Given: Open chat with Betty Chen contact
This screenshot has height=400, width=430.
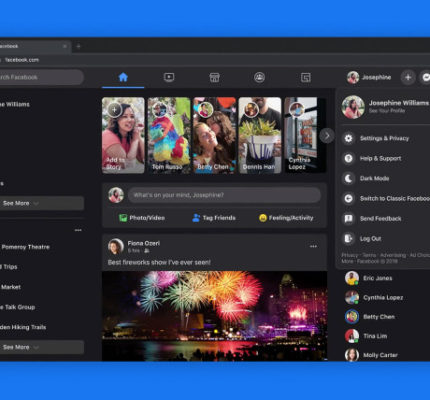Looking at the screenshot, I should (370, 317).
